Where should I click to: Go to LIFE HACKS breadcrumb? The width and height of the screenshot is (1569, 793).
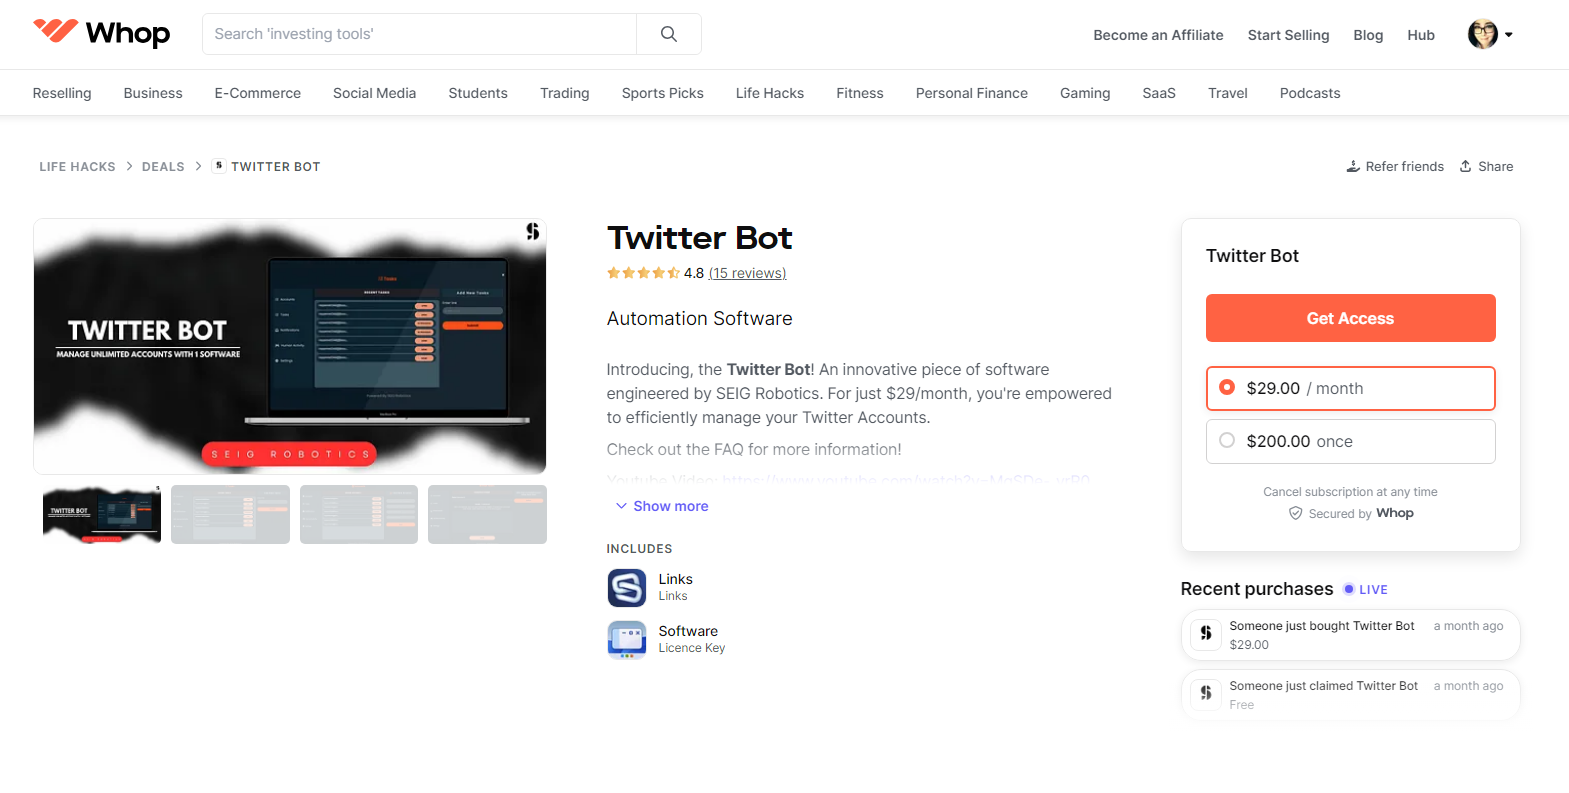tap(77, 167)
